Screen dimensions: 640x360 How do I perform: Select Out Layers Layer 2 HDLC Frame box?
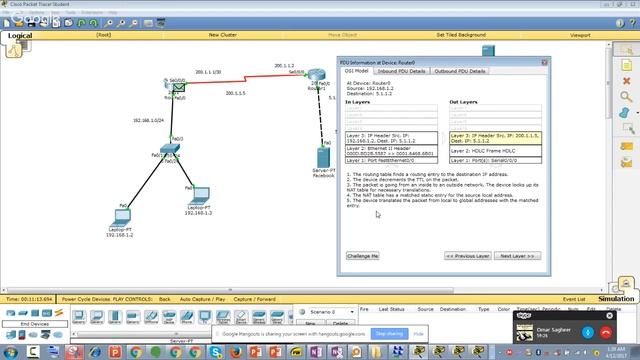496,151
